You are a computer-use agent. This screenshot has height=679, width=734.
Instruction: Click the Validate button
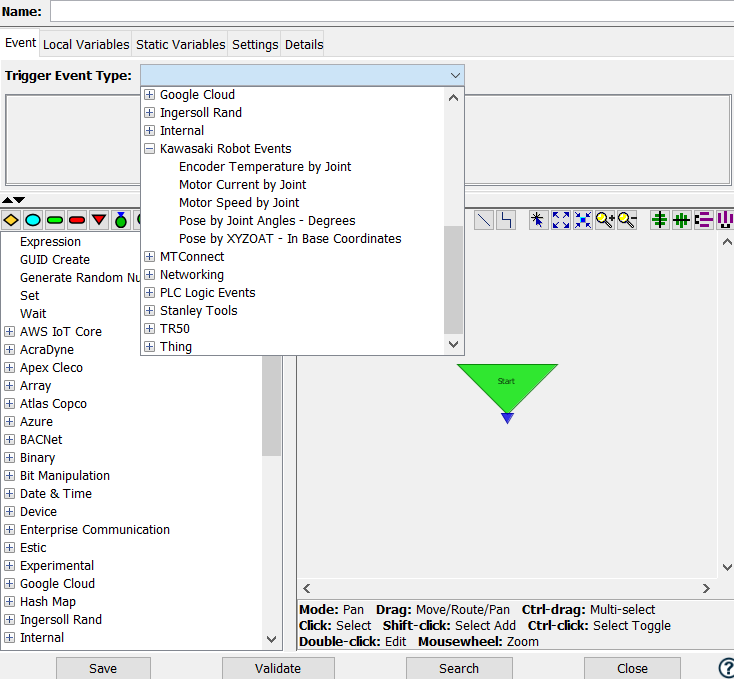coord(278,668)
